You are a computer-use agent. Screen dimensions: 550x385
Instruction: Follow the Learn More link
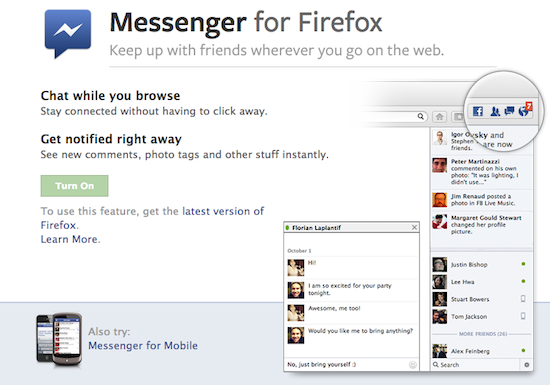point(69,239)
